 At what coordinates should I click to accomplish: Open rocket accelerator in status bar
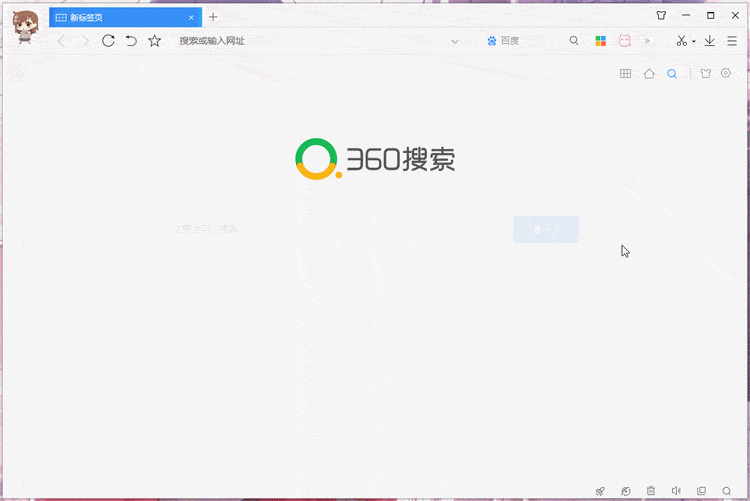click(x=600, y=491)
